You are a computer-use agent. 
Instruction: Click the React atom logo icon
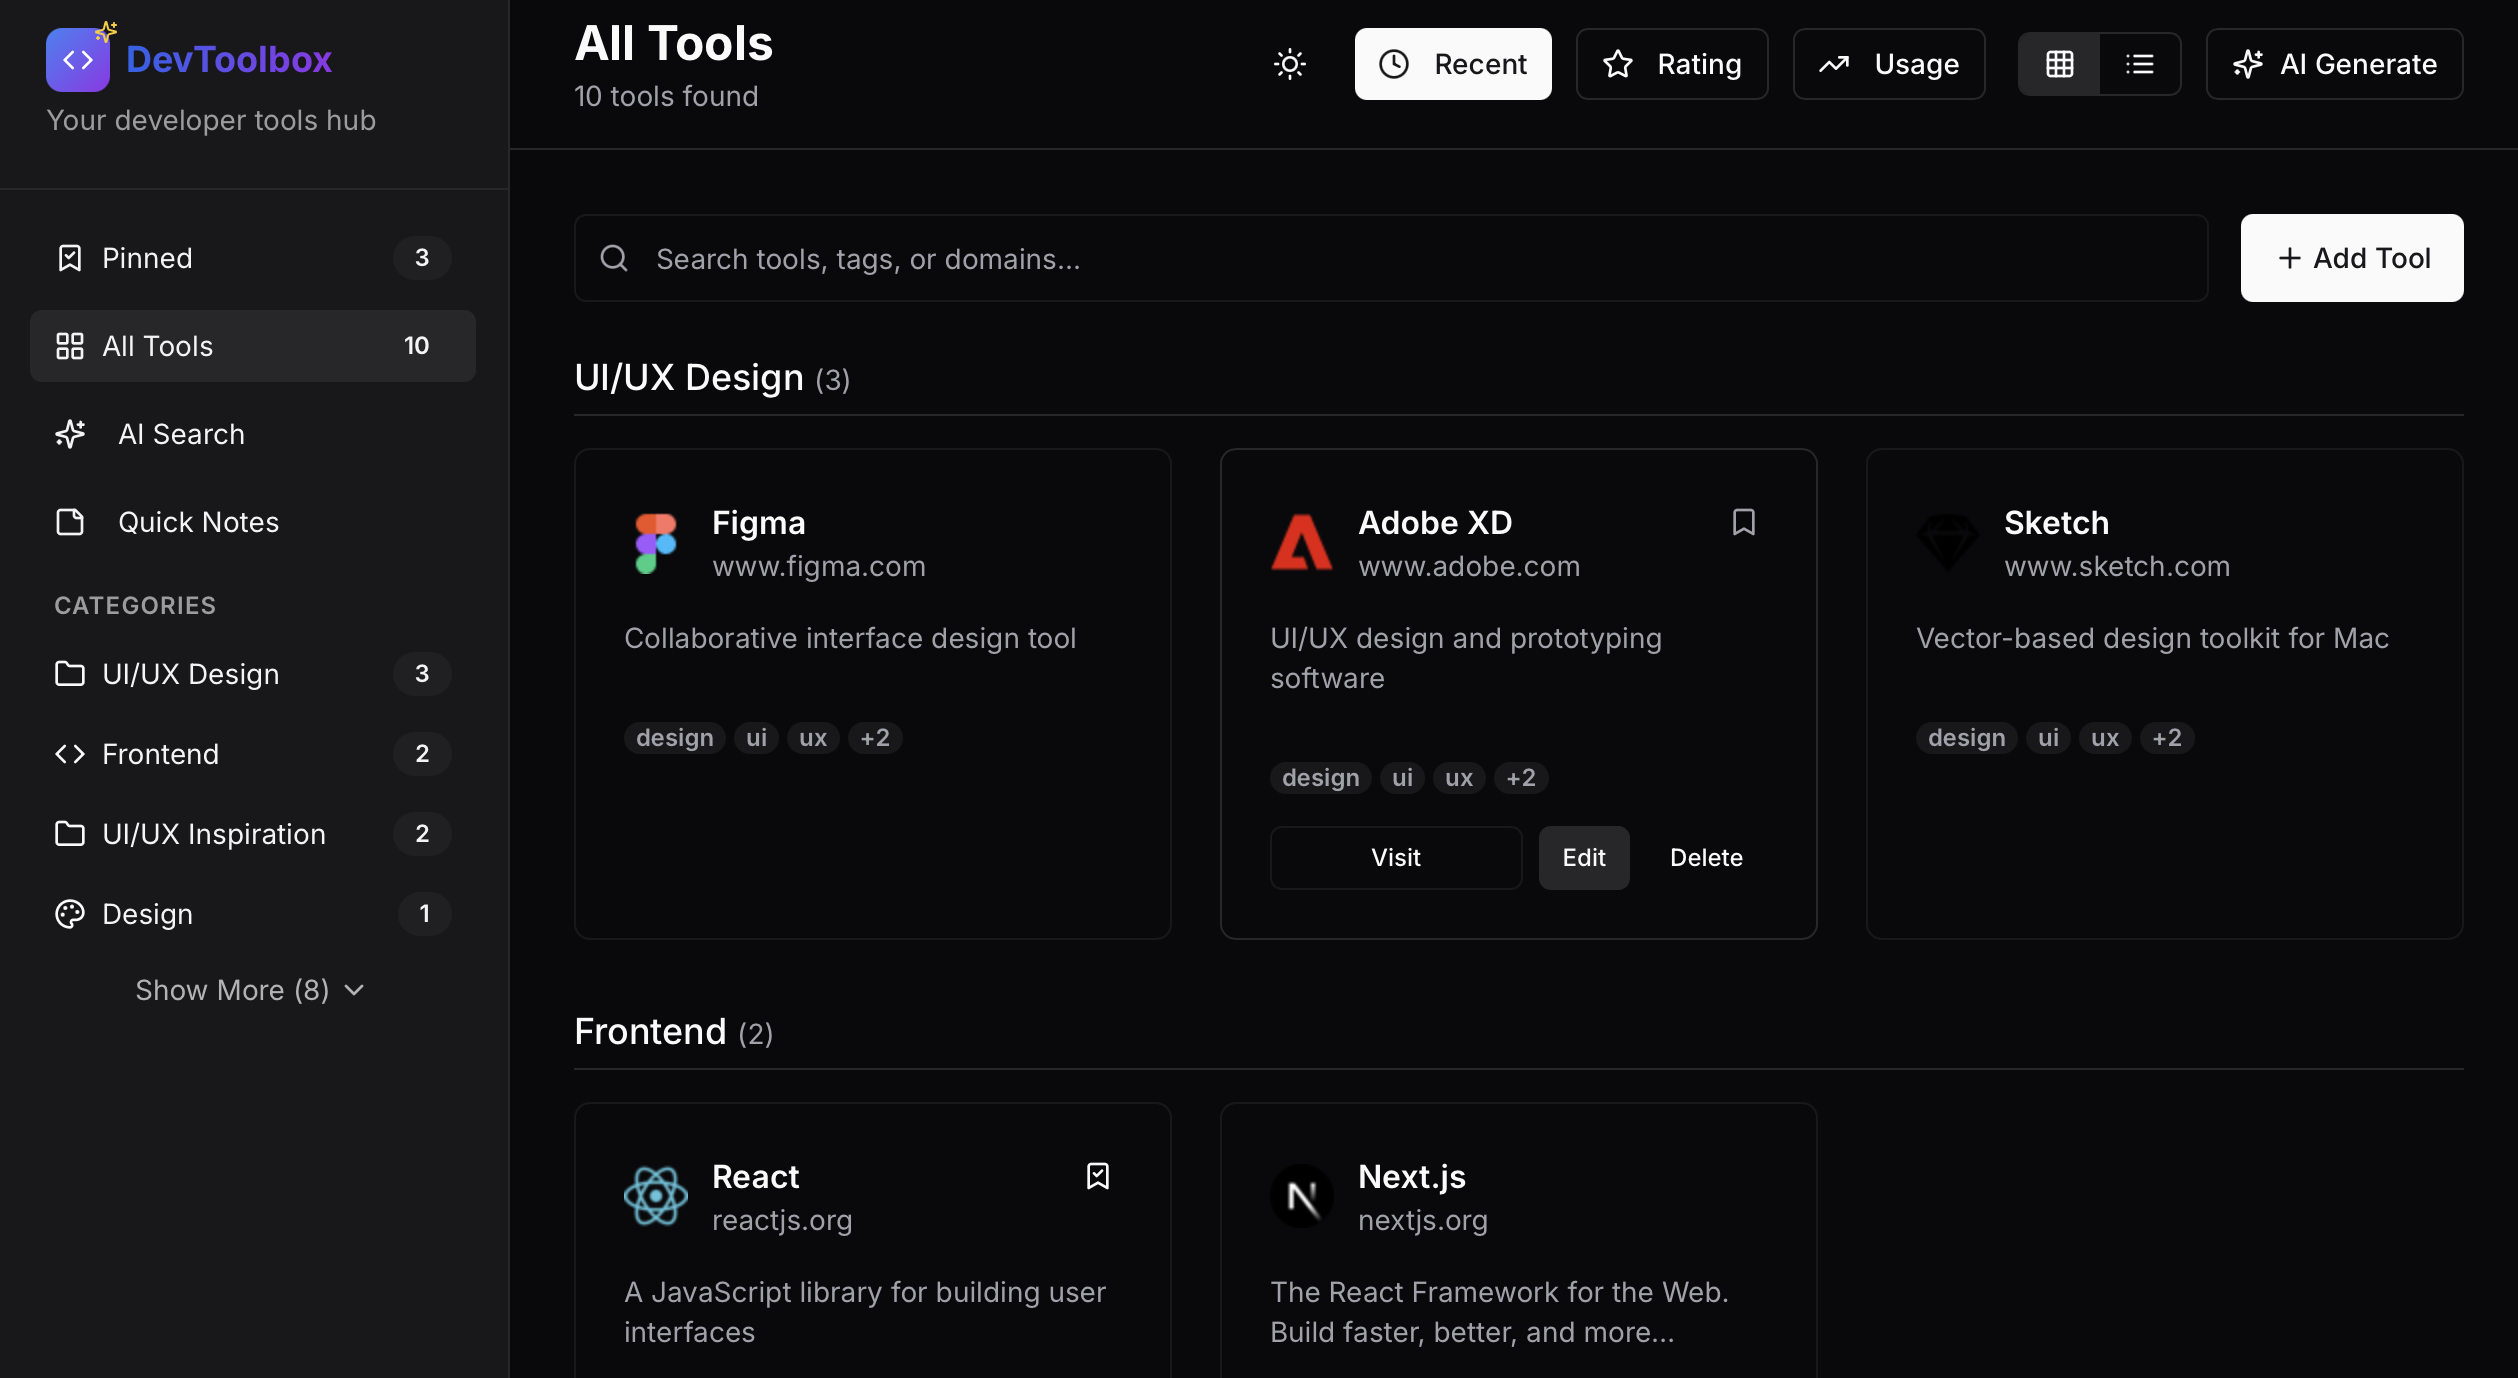(656, 1196)
